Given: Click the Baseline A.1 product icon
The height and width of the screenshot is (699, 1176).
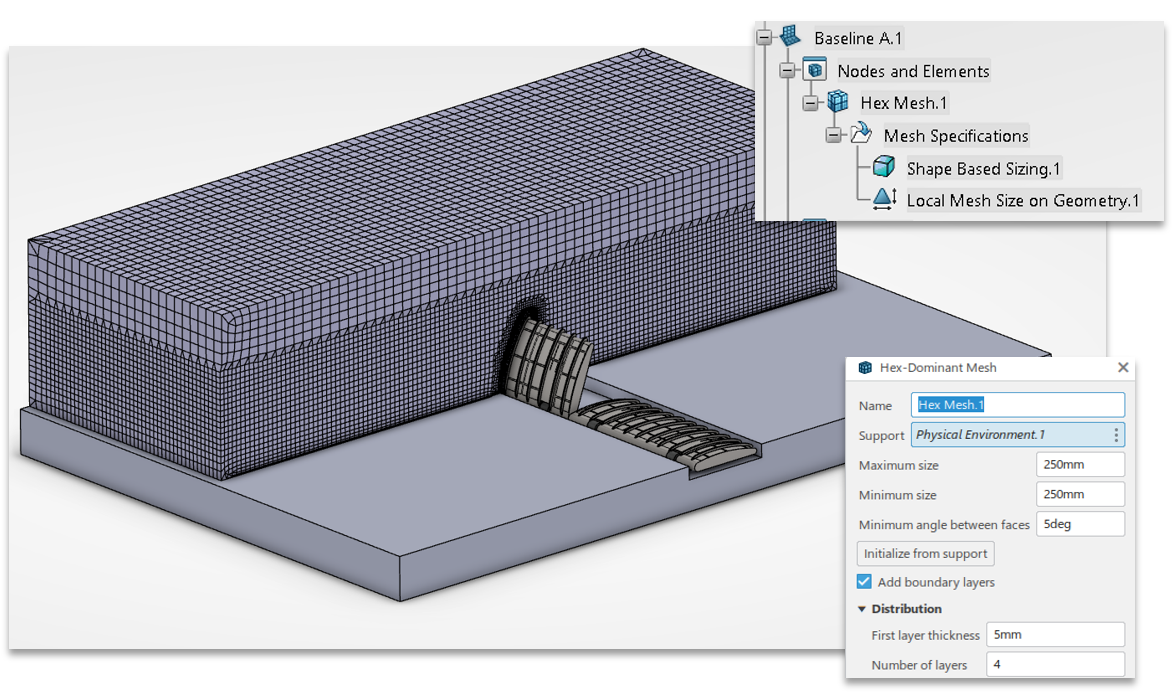Looking at the screenshot, I should pyautogui.click(x=790, y=37).
